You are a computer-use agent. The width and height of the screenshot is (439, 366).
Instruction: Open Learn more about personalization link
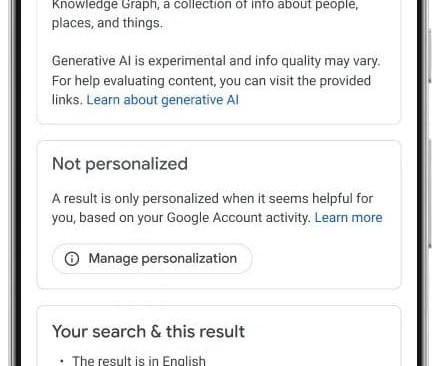(x=348, y=218)
